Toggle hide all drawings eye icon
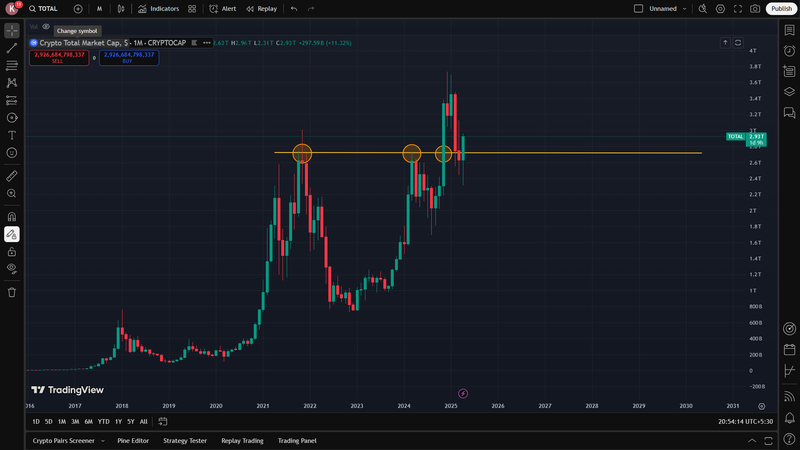 coord(12,269)
